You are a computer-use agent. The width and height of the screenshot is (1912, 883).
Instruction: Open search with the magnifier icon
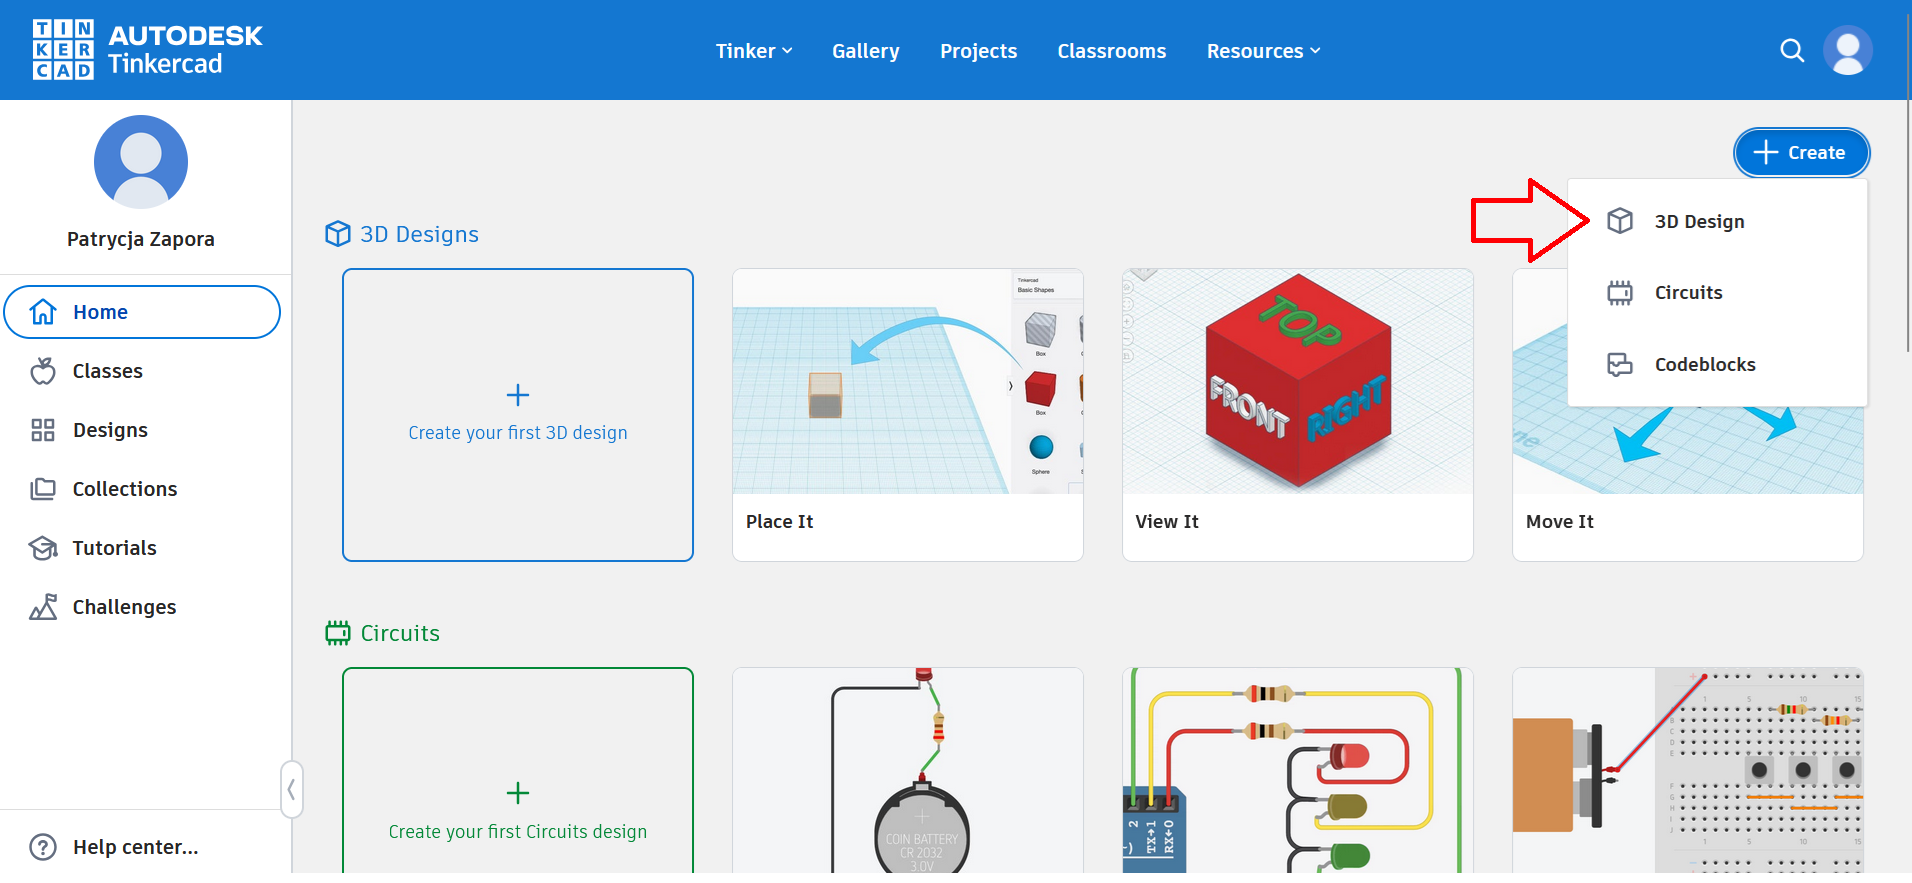point(1792,51)
